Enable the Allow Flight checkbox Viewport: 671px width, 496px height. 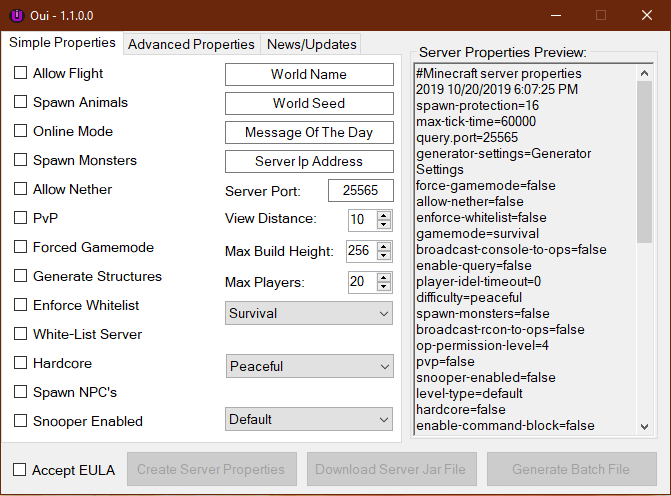click(20, 73)
